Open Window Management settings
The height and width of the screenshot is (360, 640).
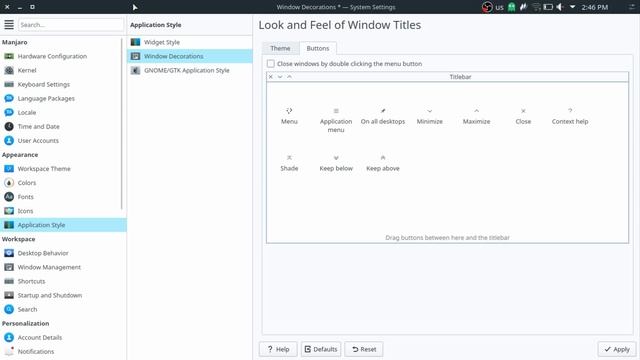(63, 267)
